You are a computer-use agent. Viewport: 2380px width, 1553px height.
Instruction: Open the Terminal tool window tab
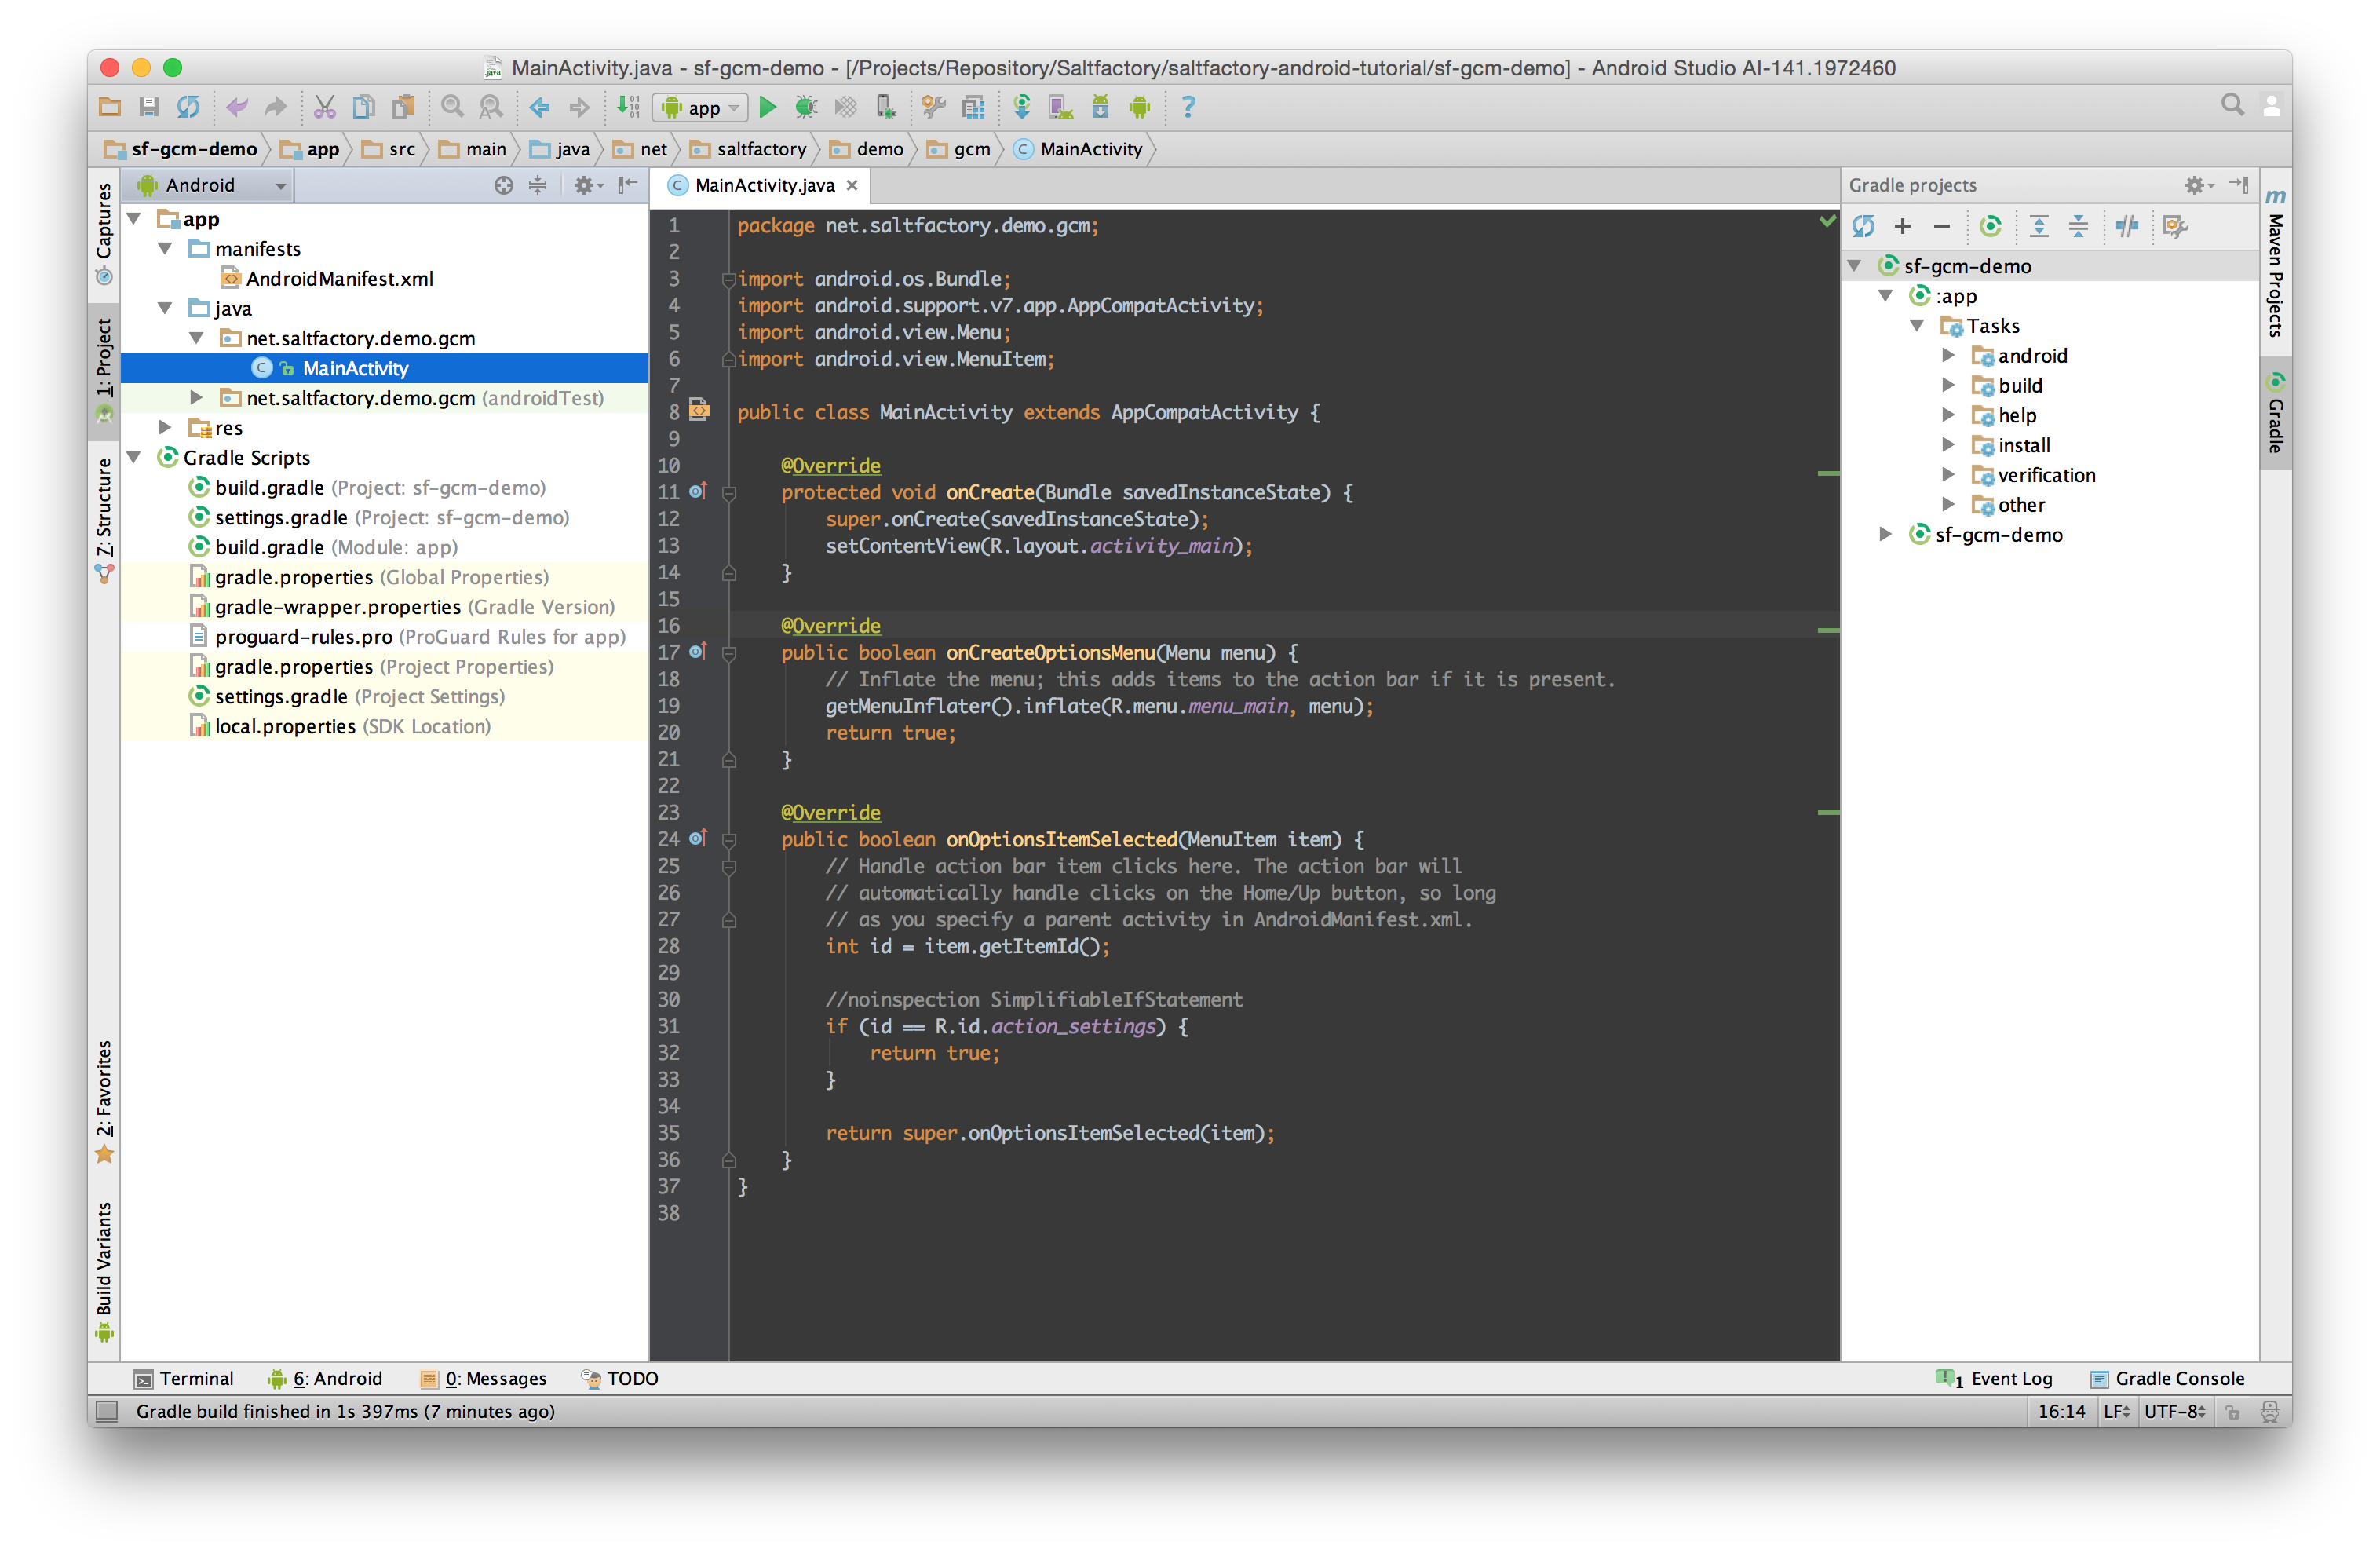(x=184, y=1378)
